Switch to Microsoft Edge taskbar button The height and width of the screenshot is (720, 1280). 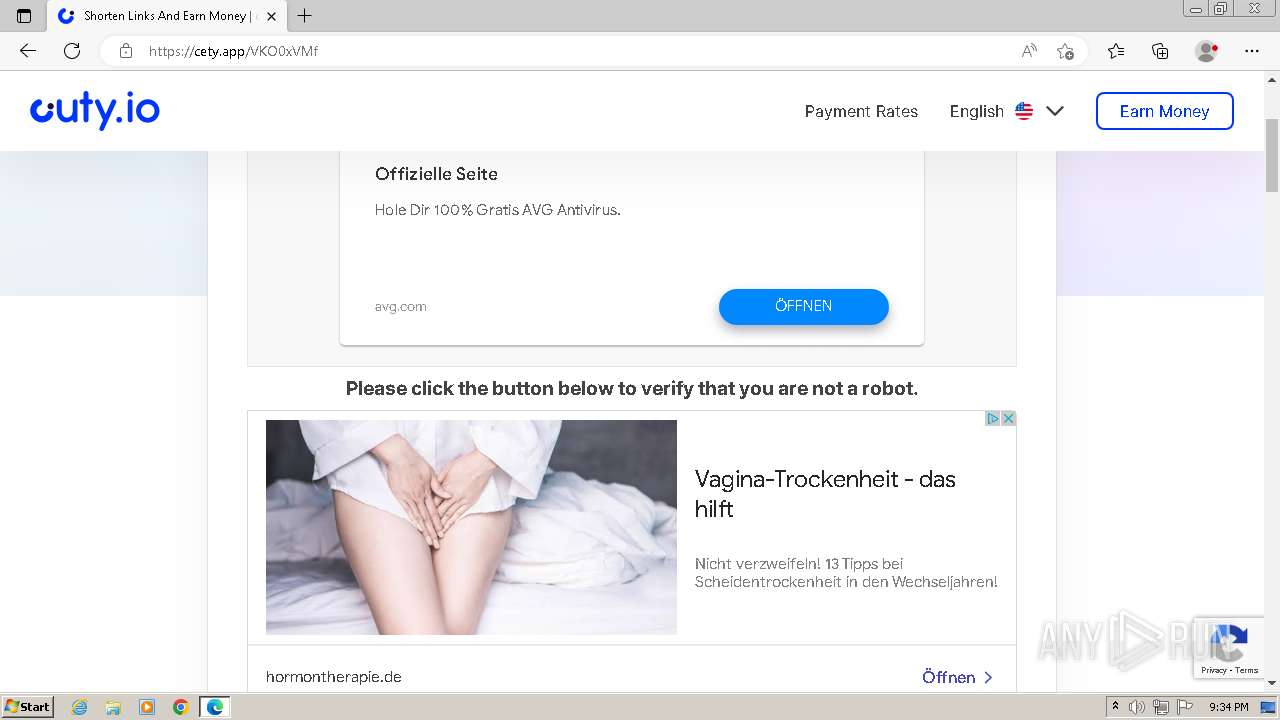pos(215,707)
